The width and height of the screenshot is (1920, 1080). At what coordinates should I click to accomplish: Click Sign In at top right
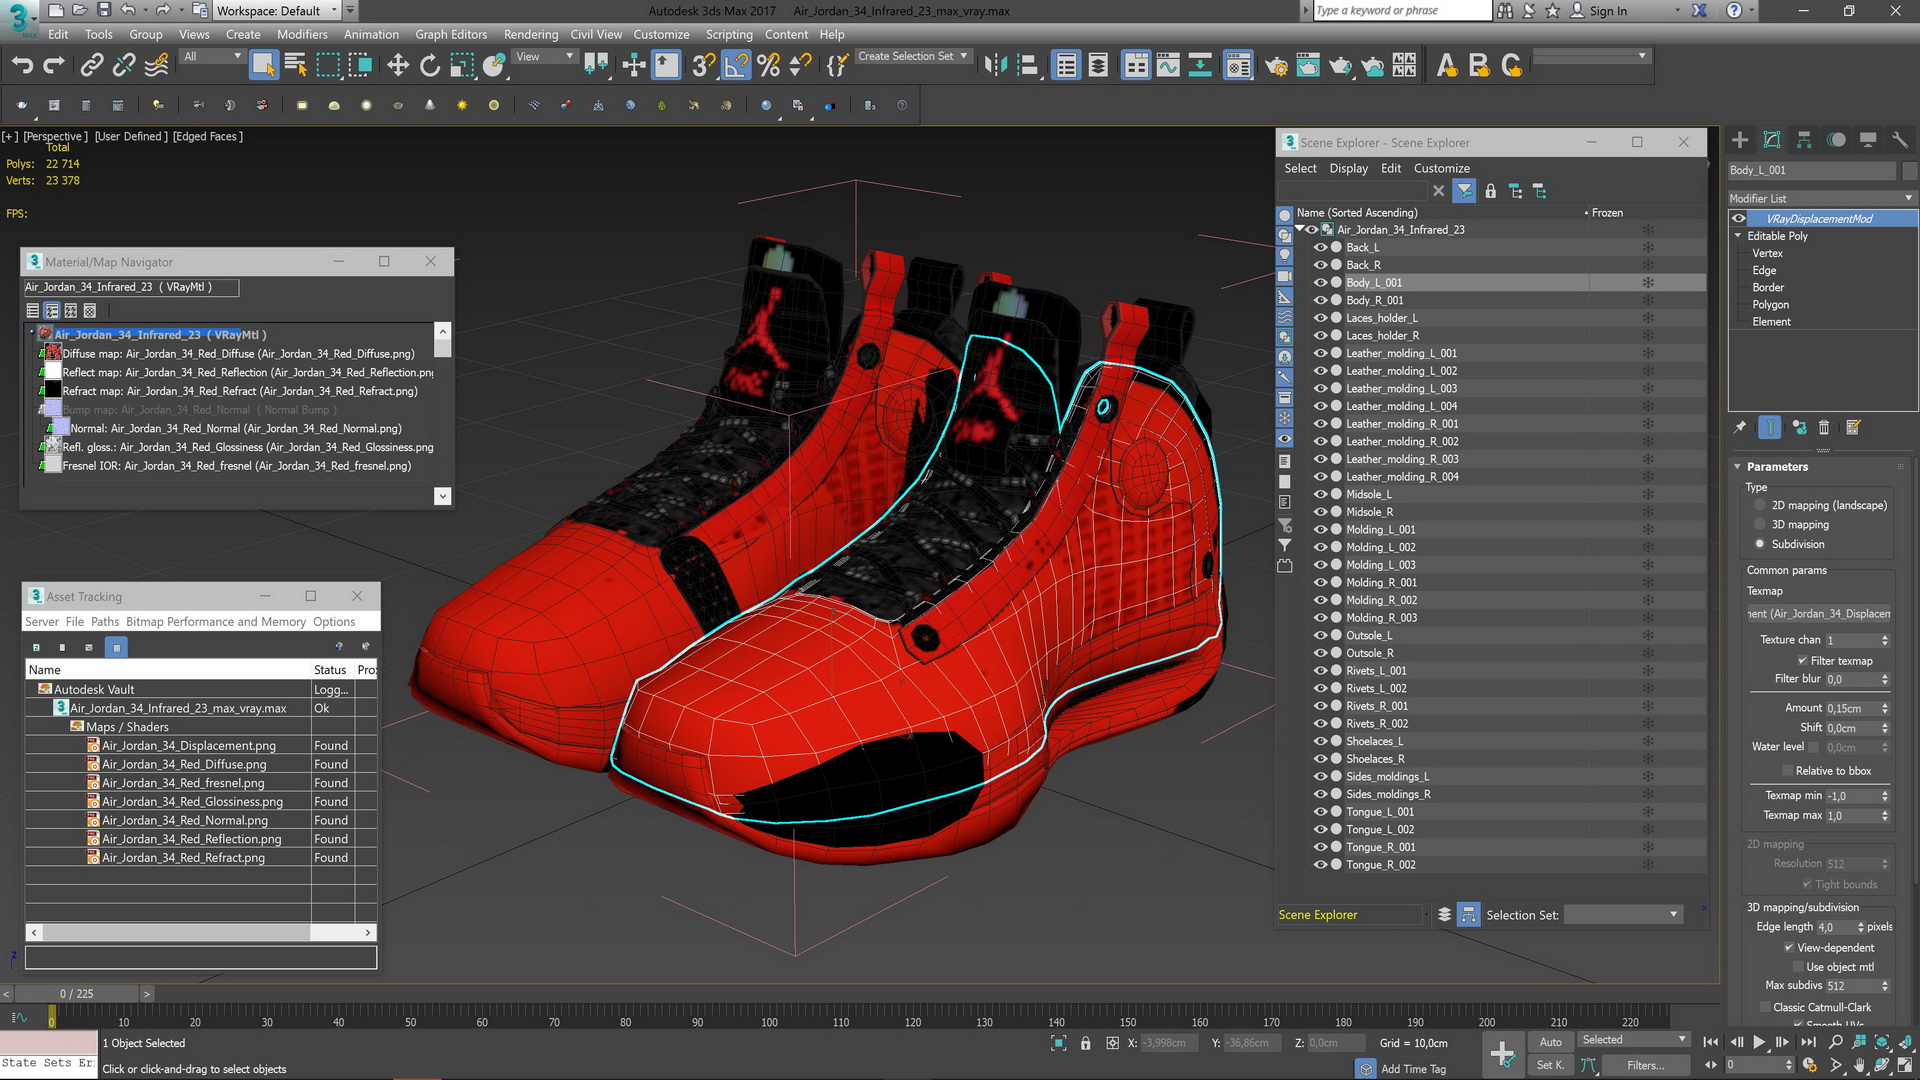tap(1608, 11)
